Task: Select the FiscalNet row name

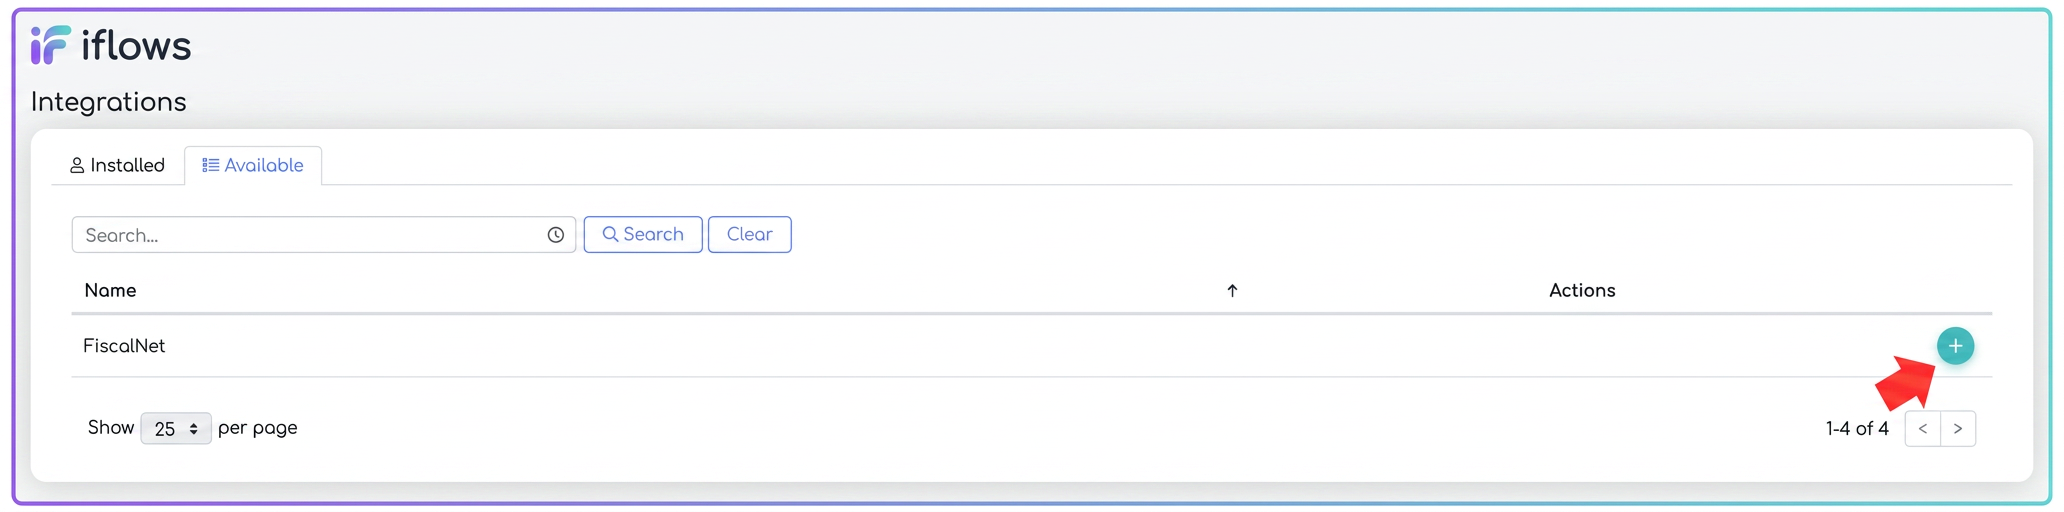Action: pyautogui.click(x=124, y=346)
